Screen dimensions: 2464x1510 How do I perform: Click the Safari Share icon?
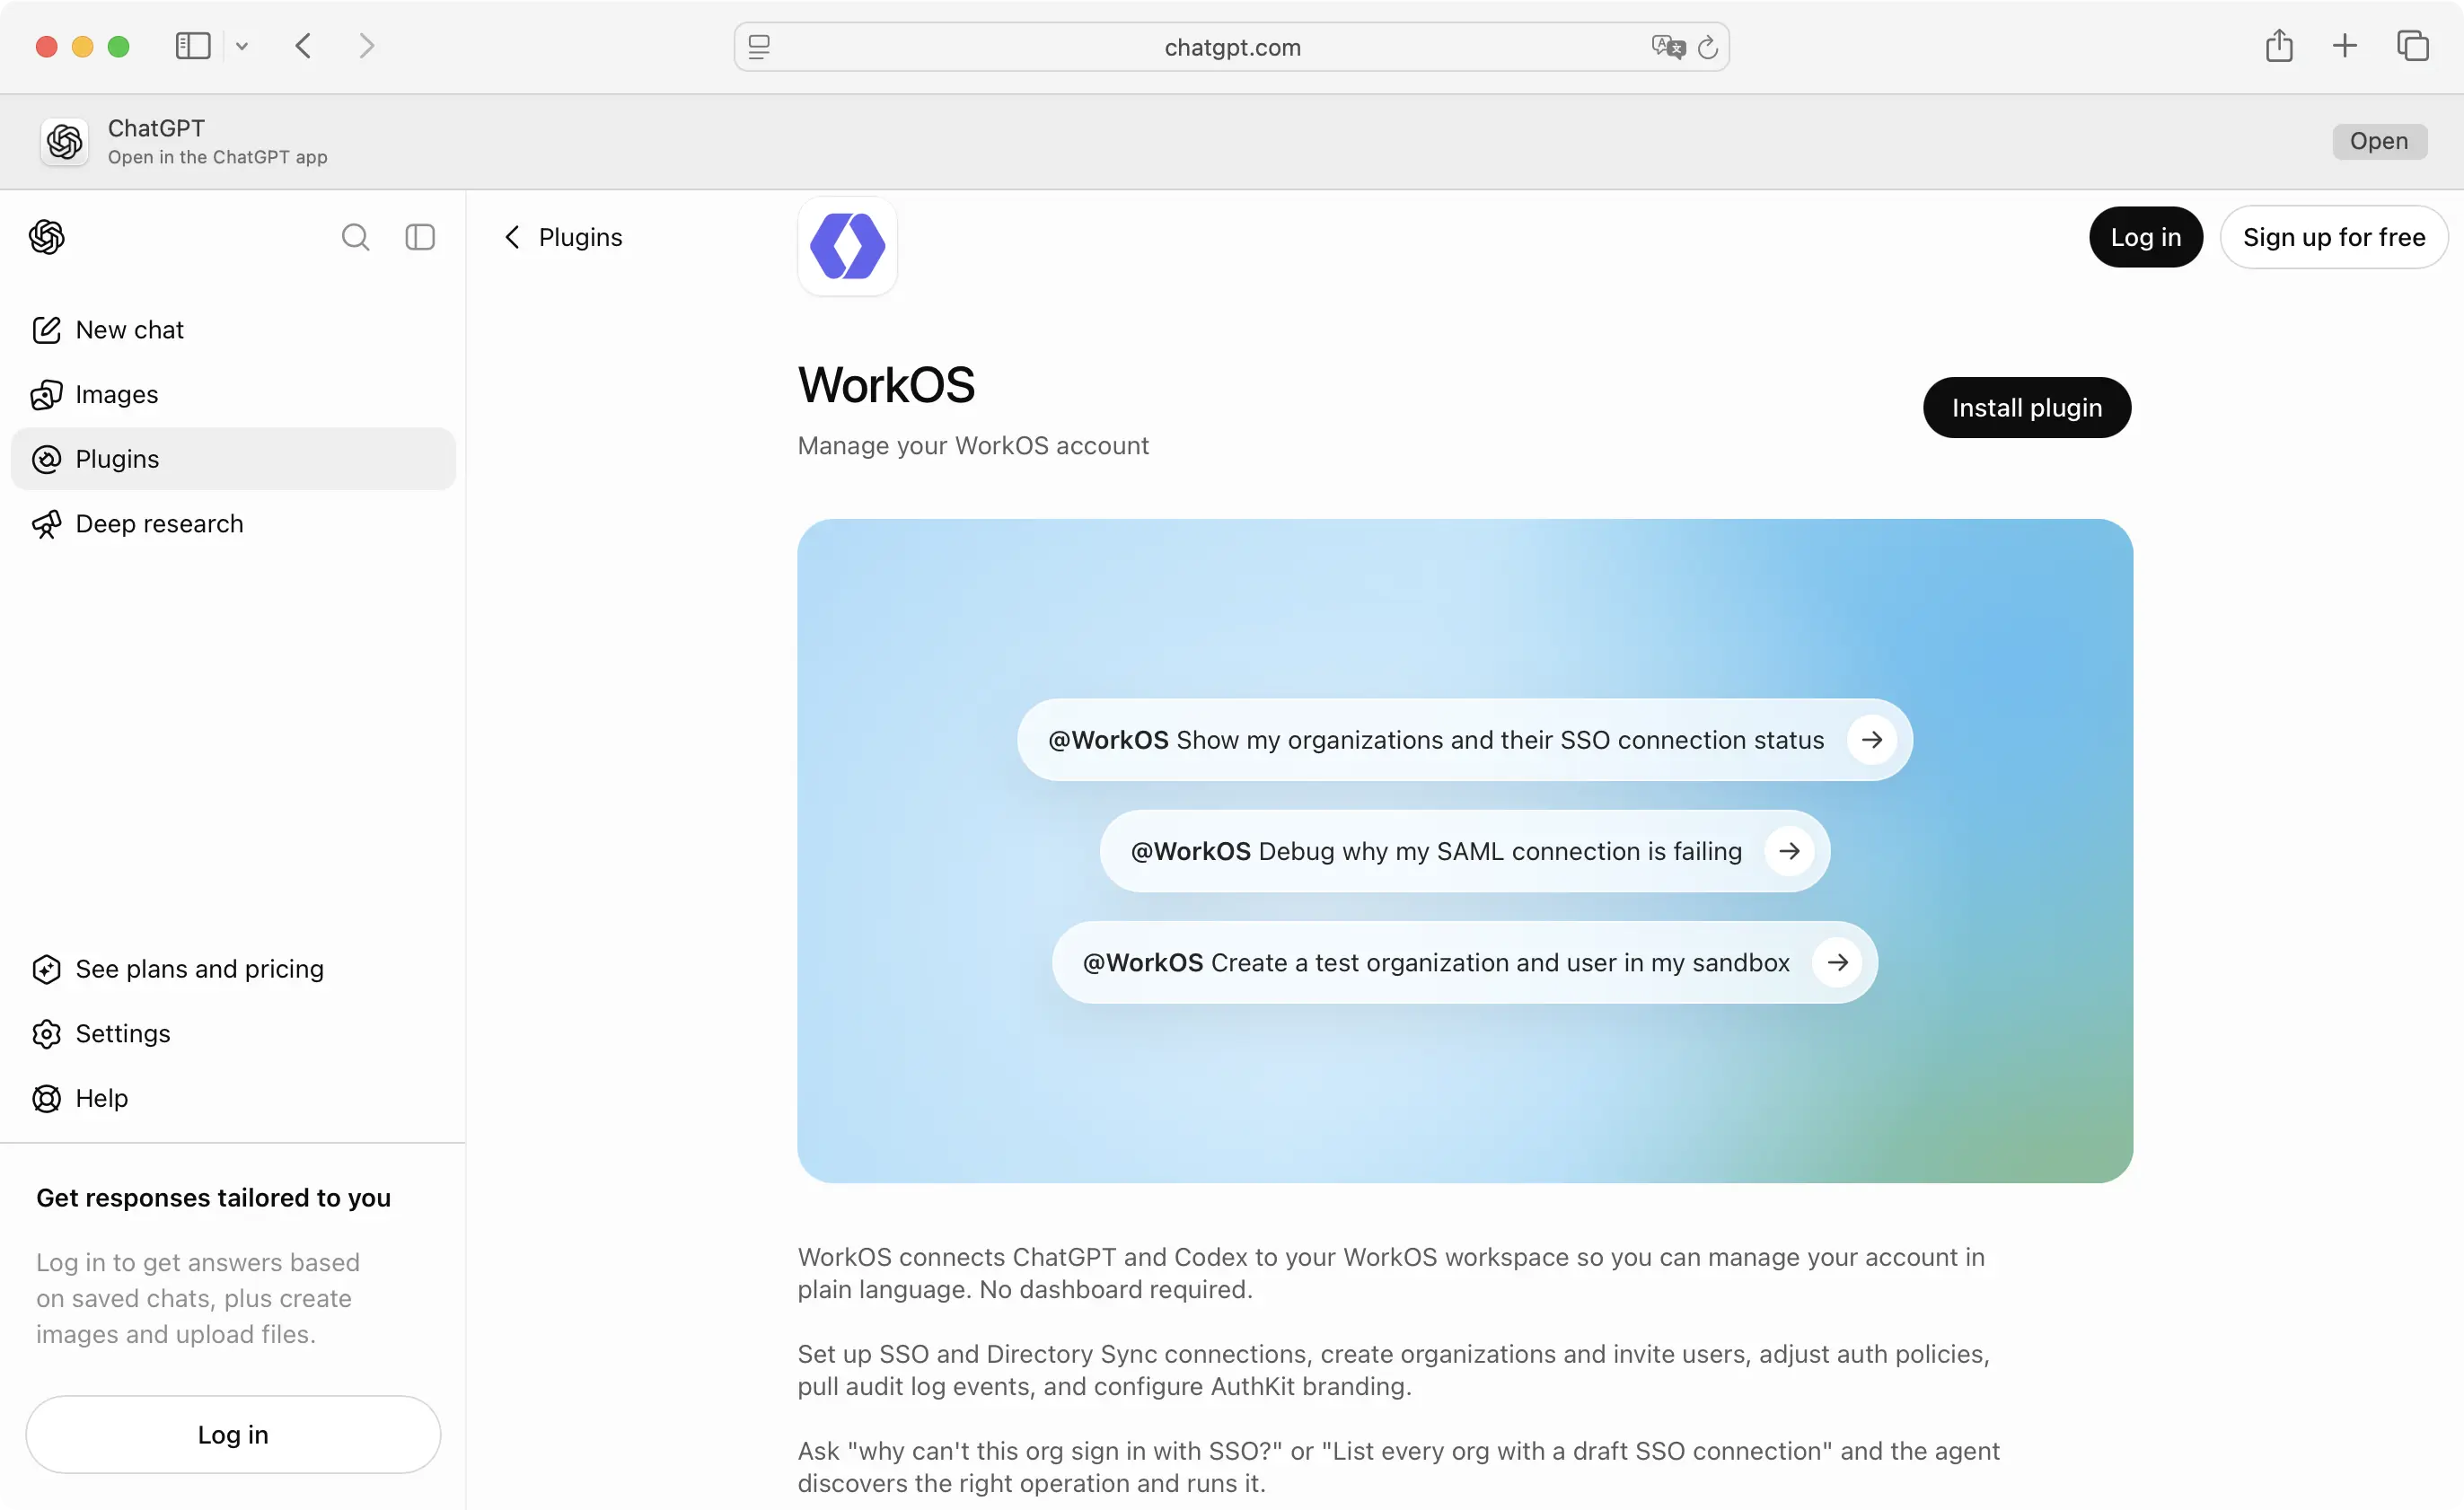[x=2279, y=45]
